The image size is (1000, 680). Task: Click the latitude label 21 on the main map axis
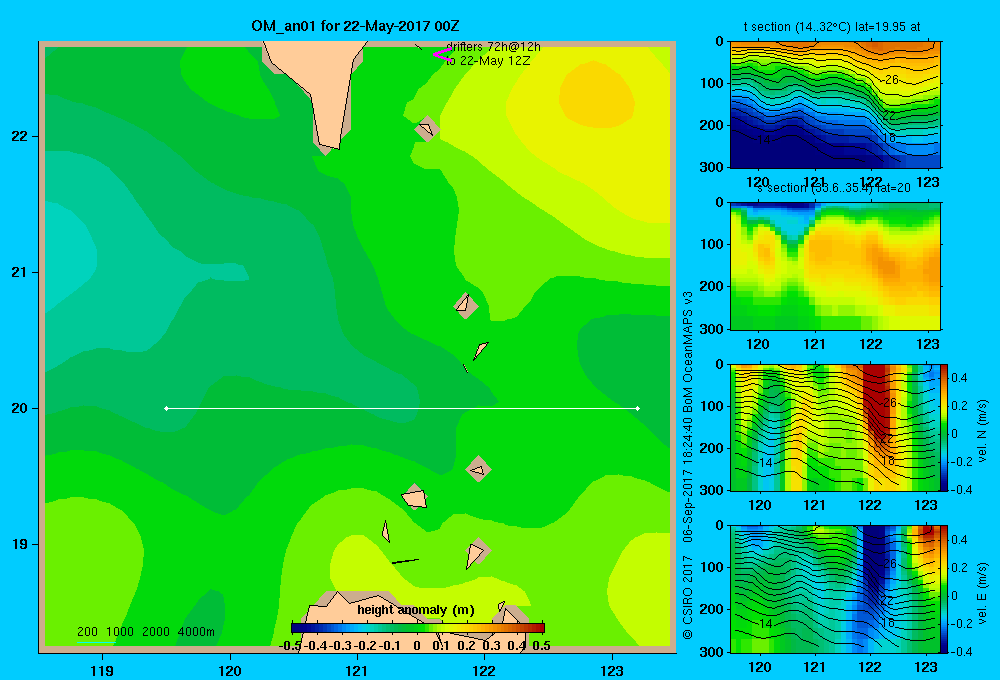pos(19,272)
